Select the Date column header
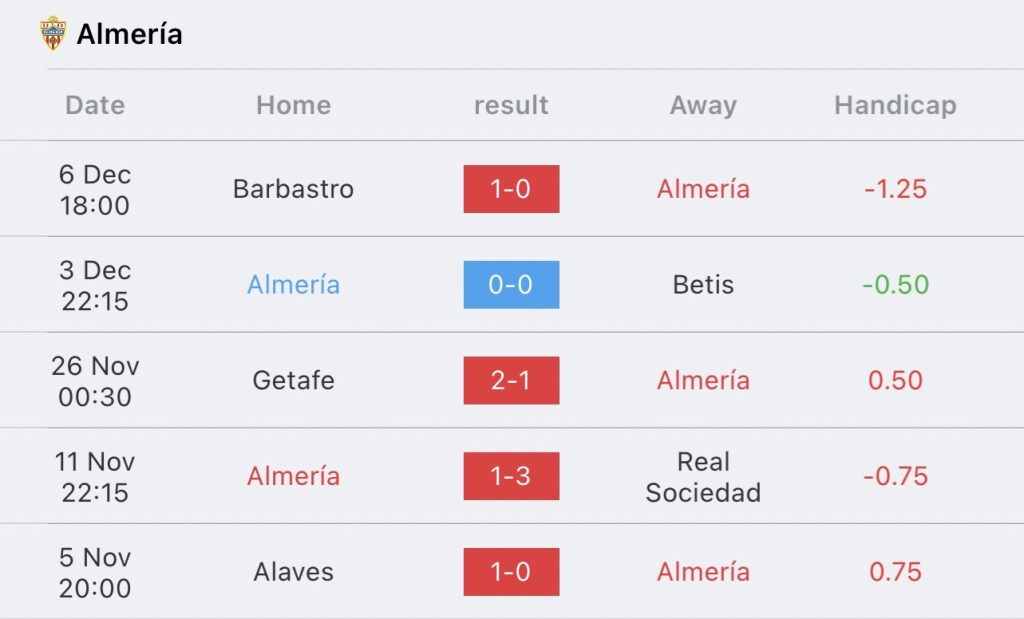1024x619 pixels. (x=95, y=105)
